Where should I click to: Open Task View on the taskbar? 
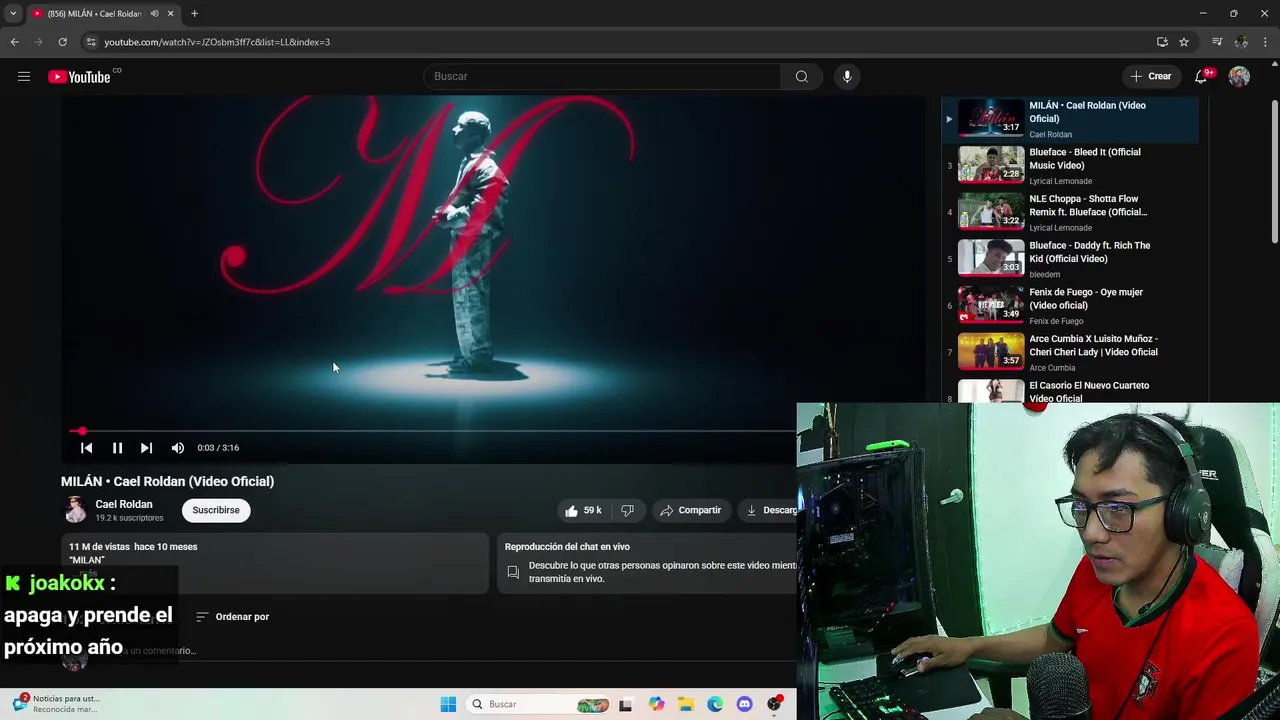tap(626, 704)
